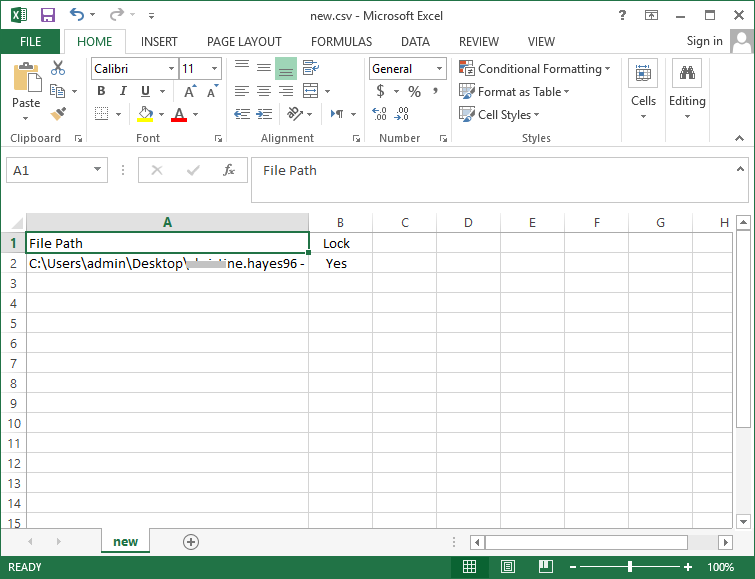Click Sign in link
Screen dimensions: 755x579
(x=704, y=41)
